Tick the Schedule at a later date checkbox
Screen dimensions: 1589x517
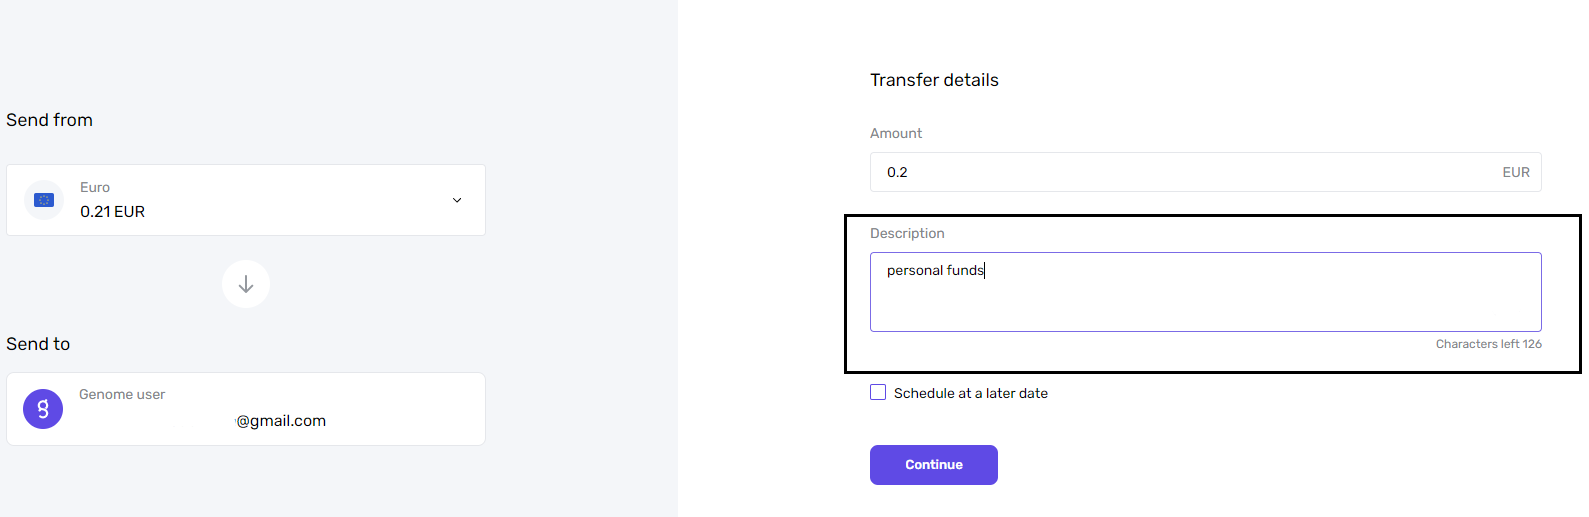point(878,392)
